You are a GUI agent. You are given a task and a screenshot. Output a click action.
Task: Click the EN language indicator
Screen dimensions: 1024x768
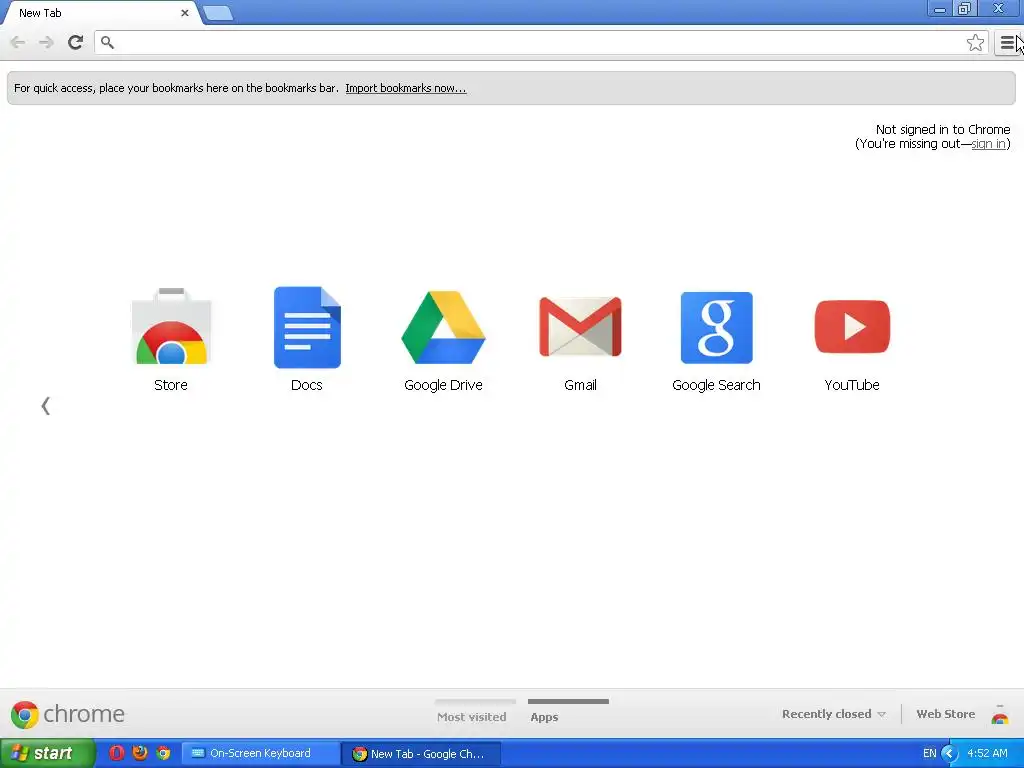click(929, 753)
